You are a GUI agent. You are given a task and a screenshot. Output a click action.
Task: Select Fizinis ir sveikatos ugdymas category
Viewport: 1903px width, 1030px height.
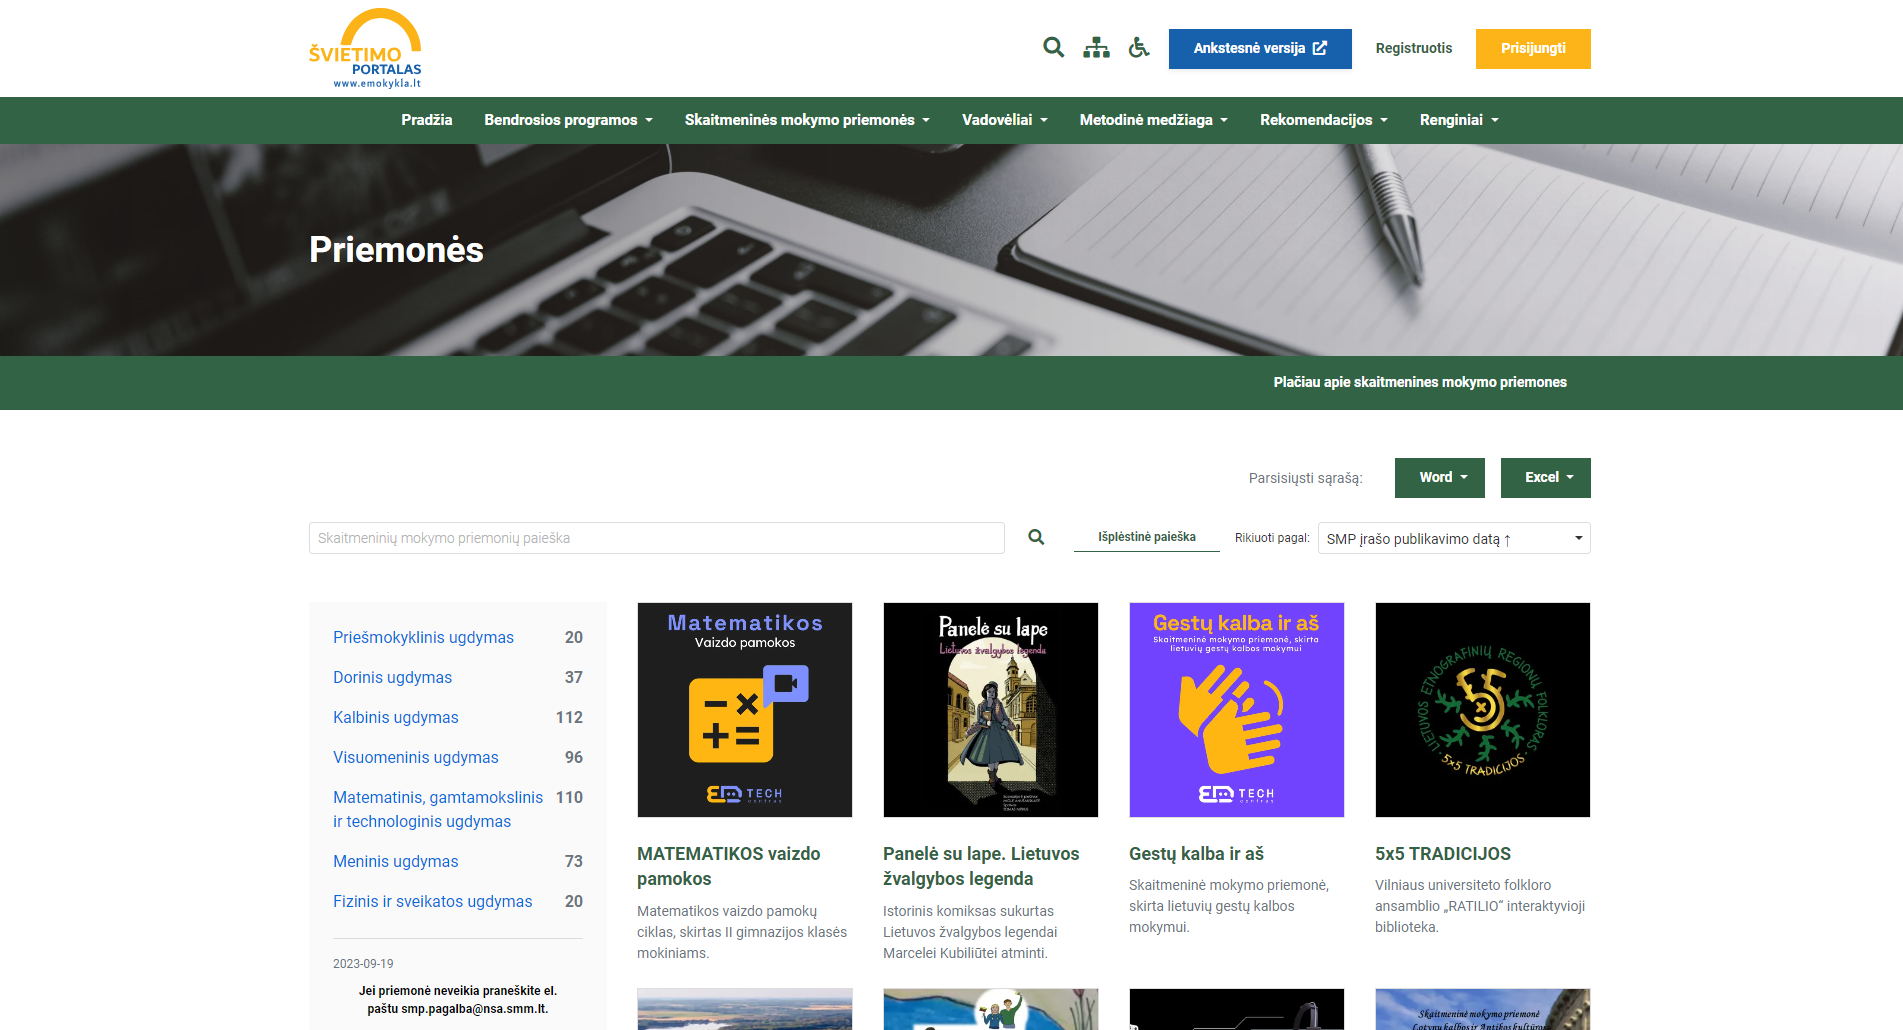[433, 902]
